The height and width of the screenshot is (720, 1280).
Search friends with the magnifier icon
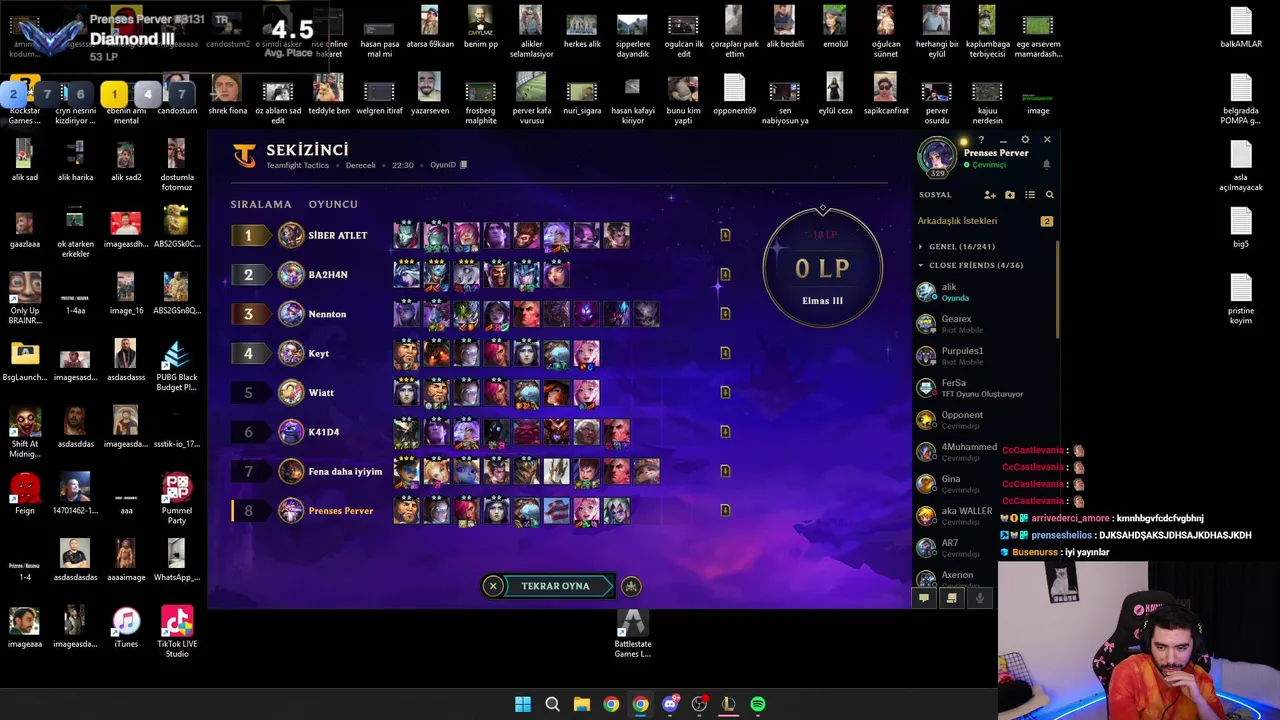[1049, 195]
